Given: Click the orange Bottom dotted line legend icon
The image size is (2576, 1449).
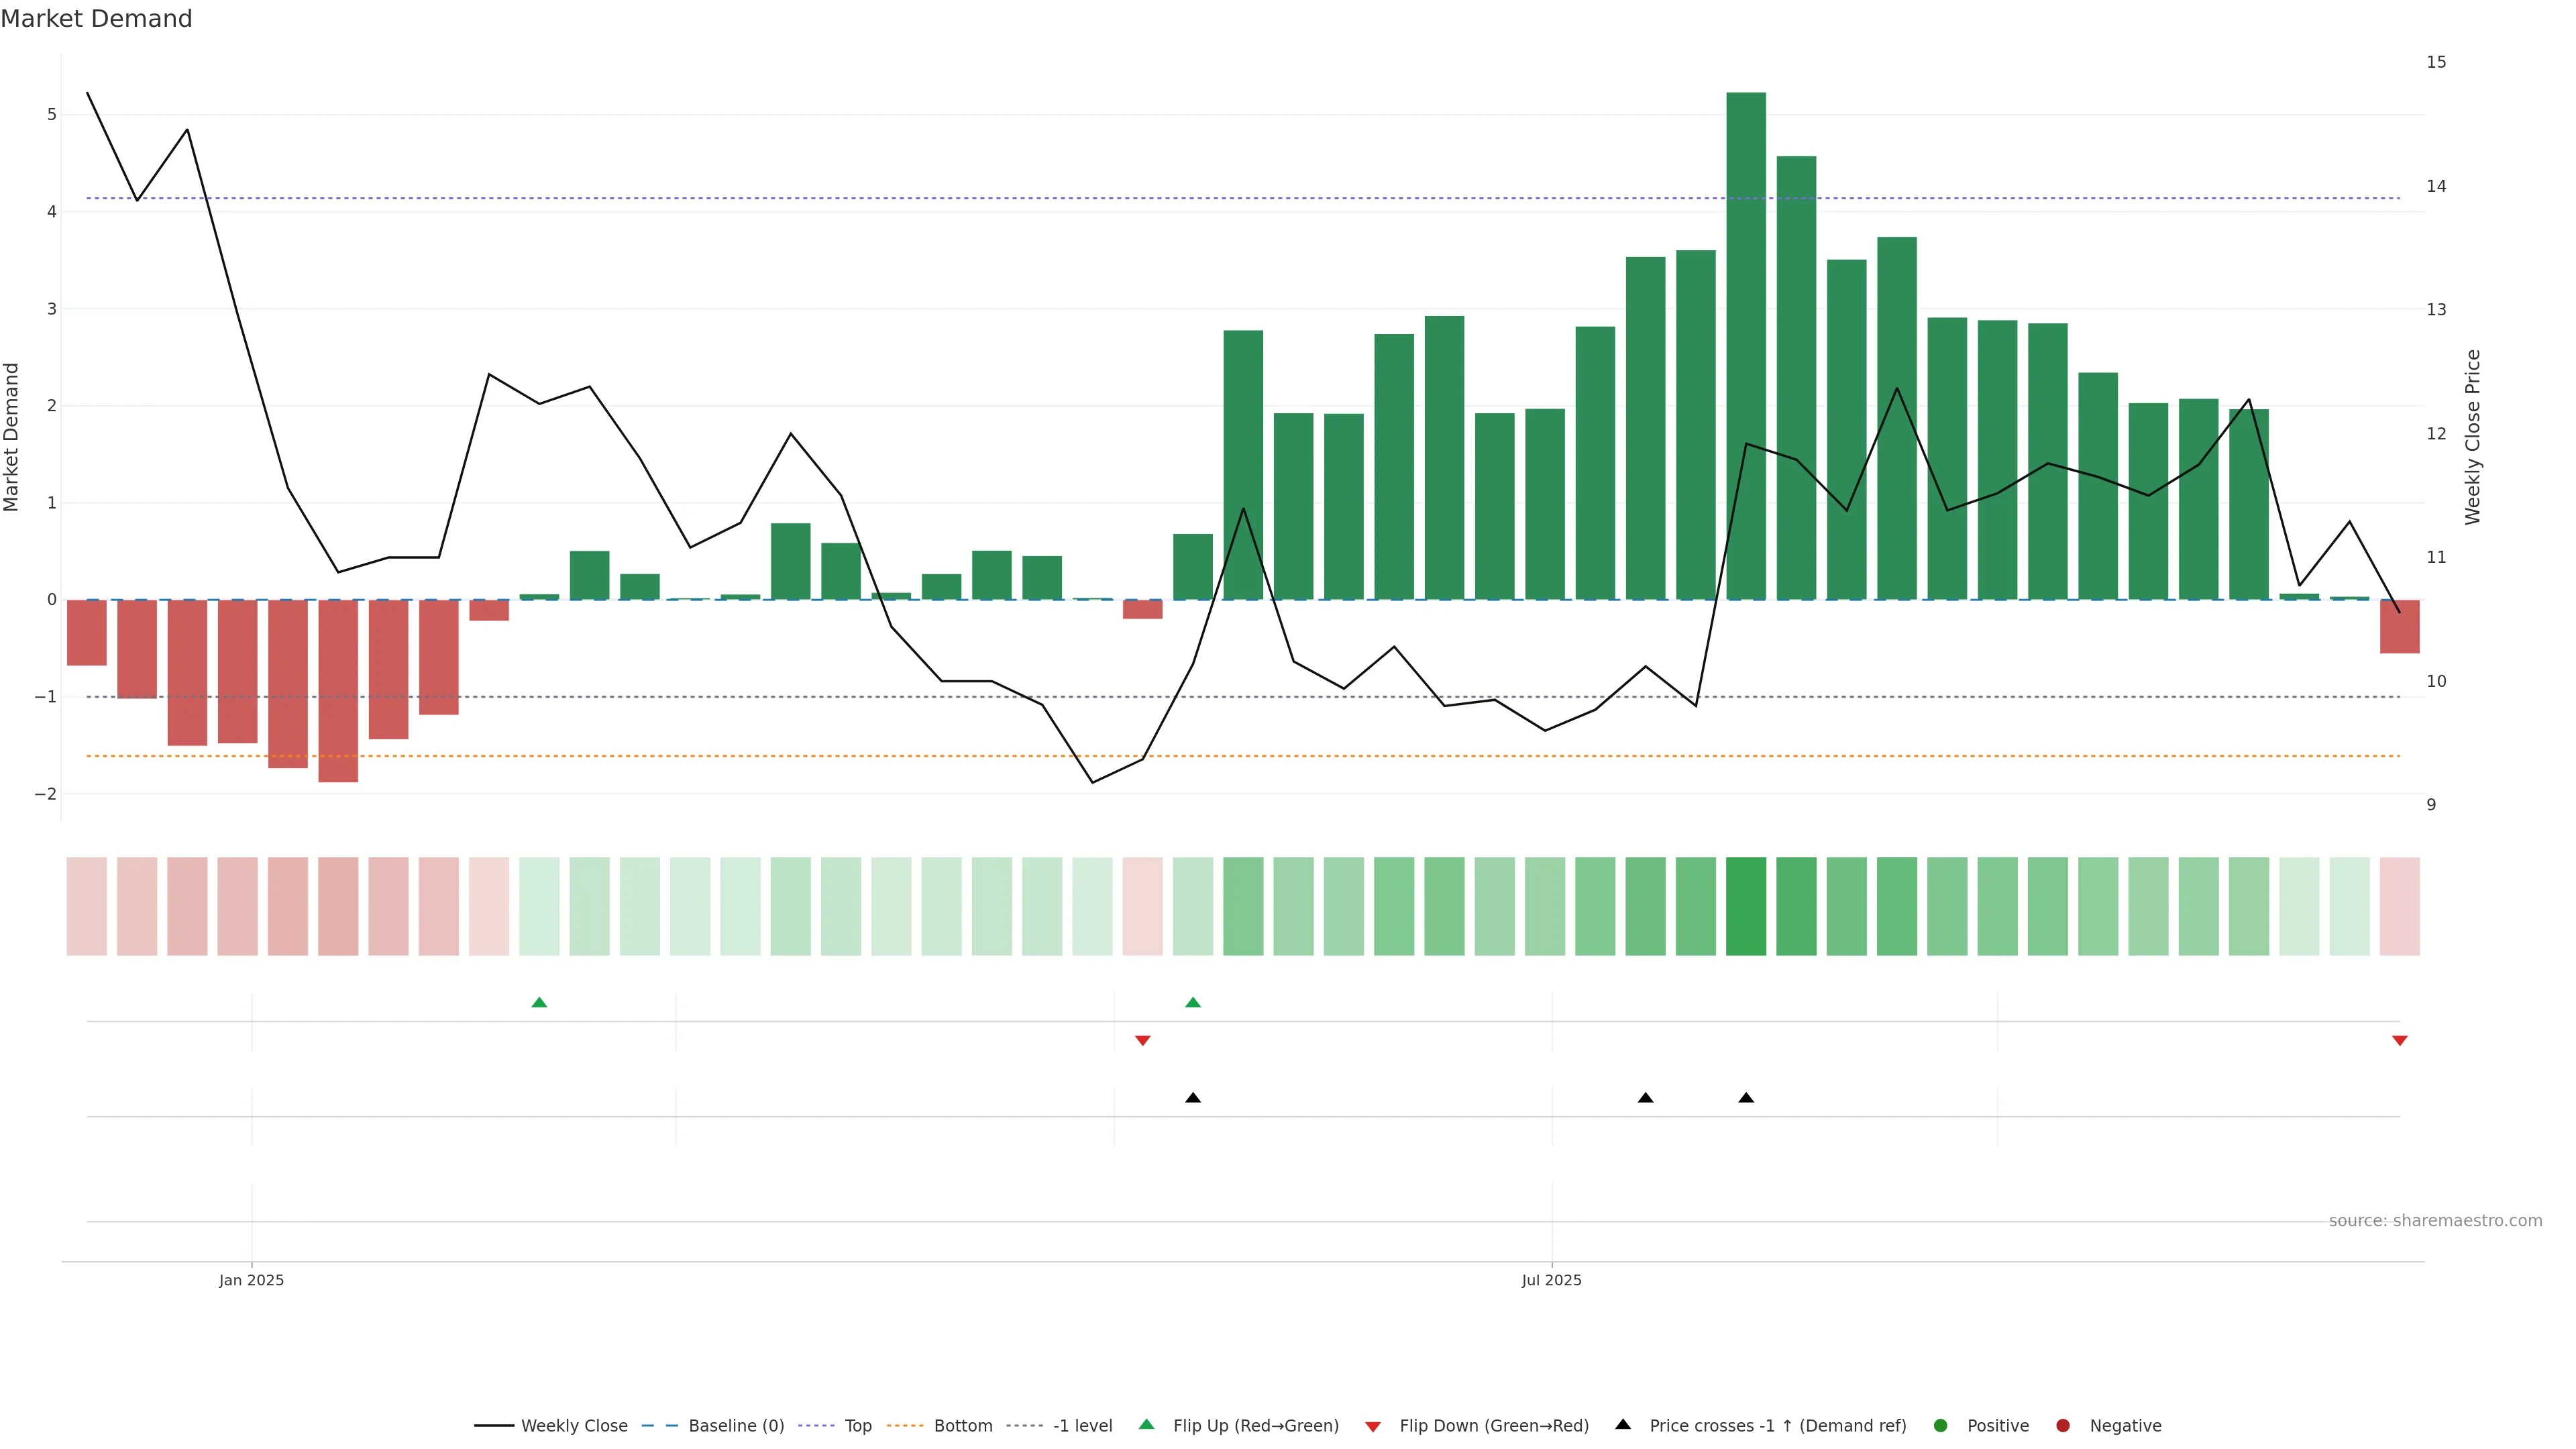Looking at the screenshot, I should 905,1425.
